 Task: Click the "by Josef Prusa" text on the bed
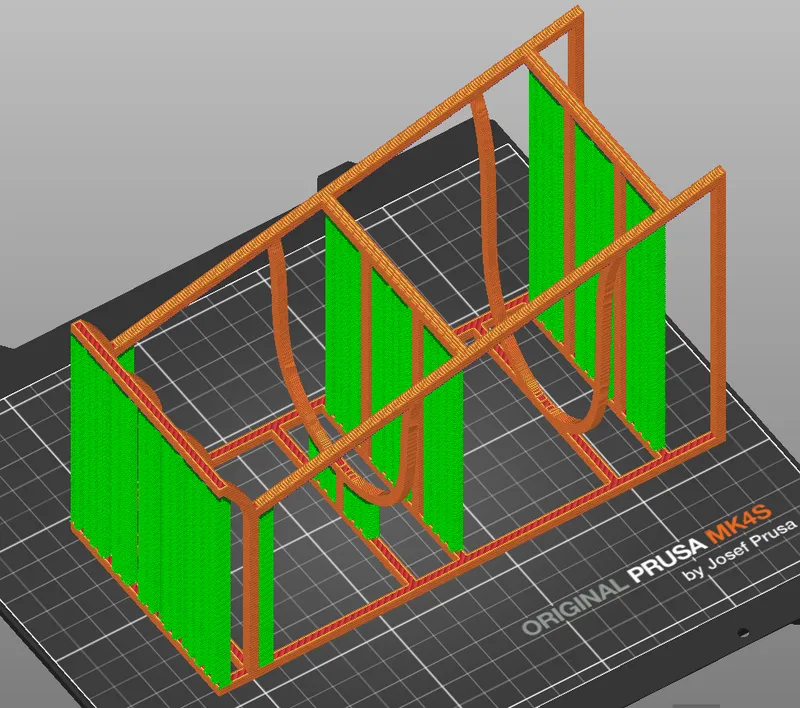click(740, 551)
